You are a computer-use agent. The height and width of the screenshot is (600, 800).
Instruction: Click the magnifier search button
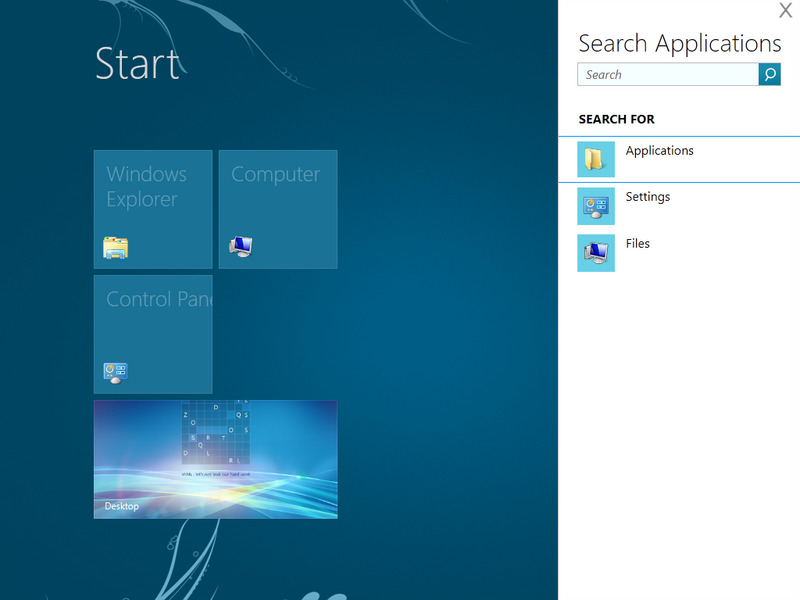[769, 74]
